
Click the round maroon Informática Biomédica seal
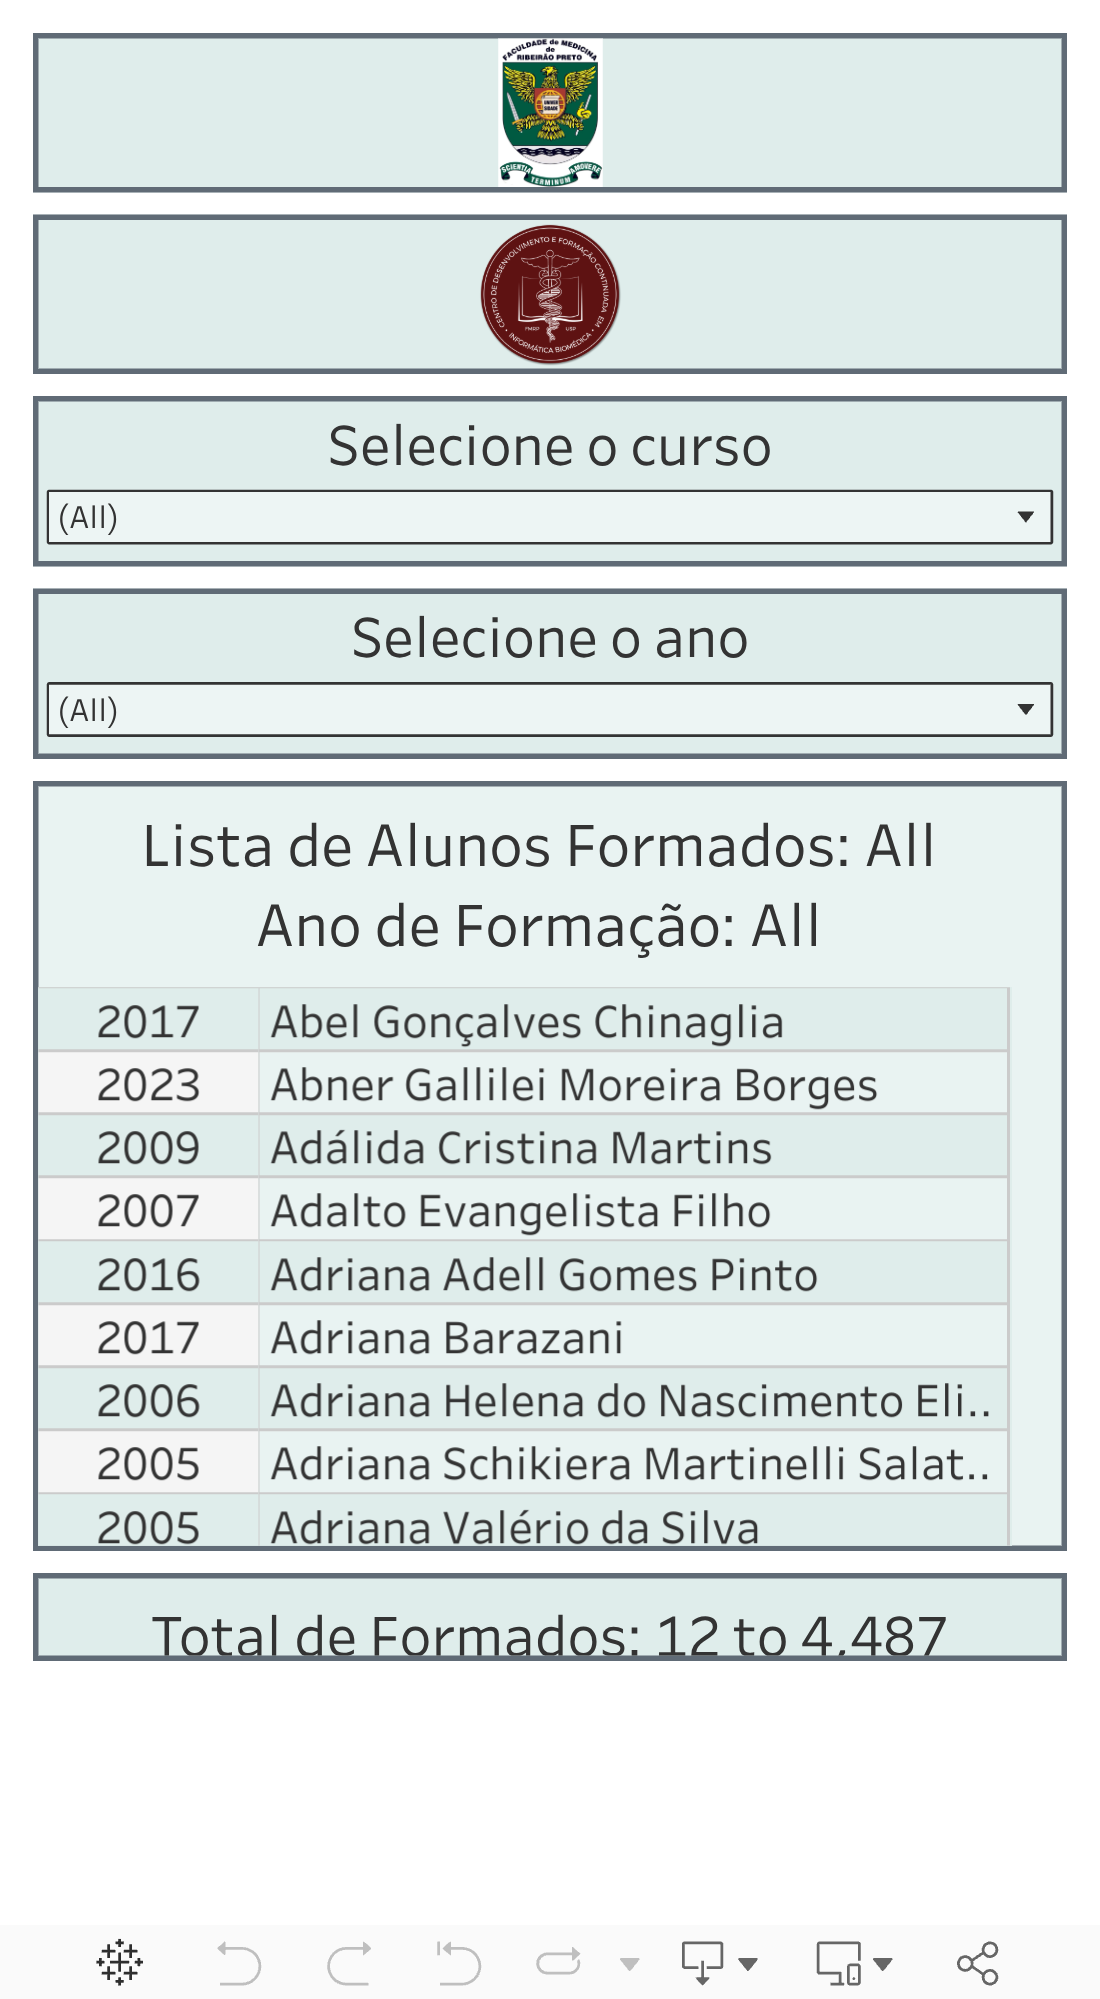[x=550, y=295]
